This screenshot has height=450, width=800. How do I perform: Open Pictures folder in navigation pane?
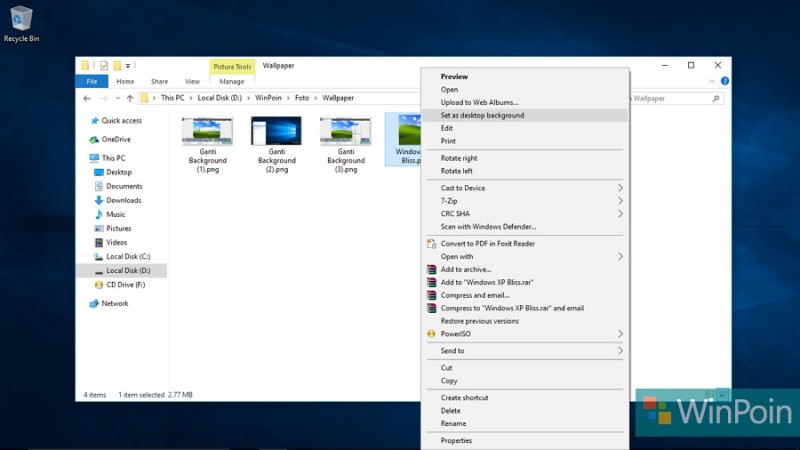(113, 229)
